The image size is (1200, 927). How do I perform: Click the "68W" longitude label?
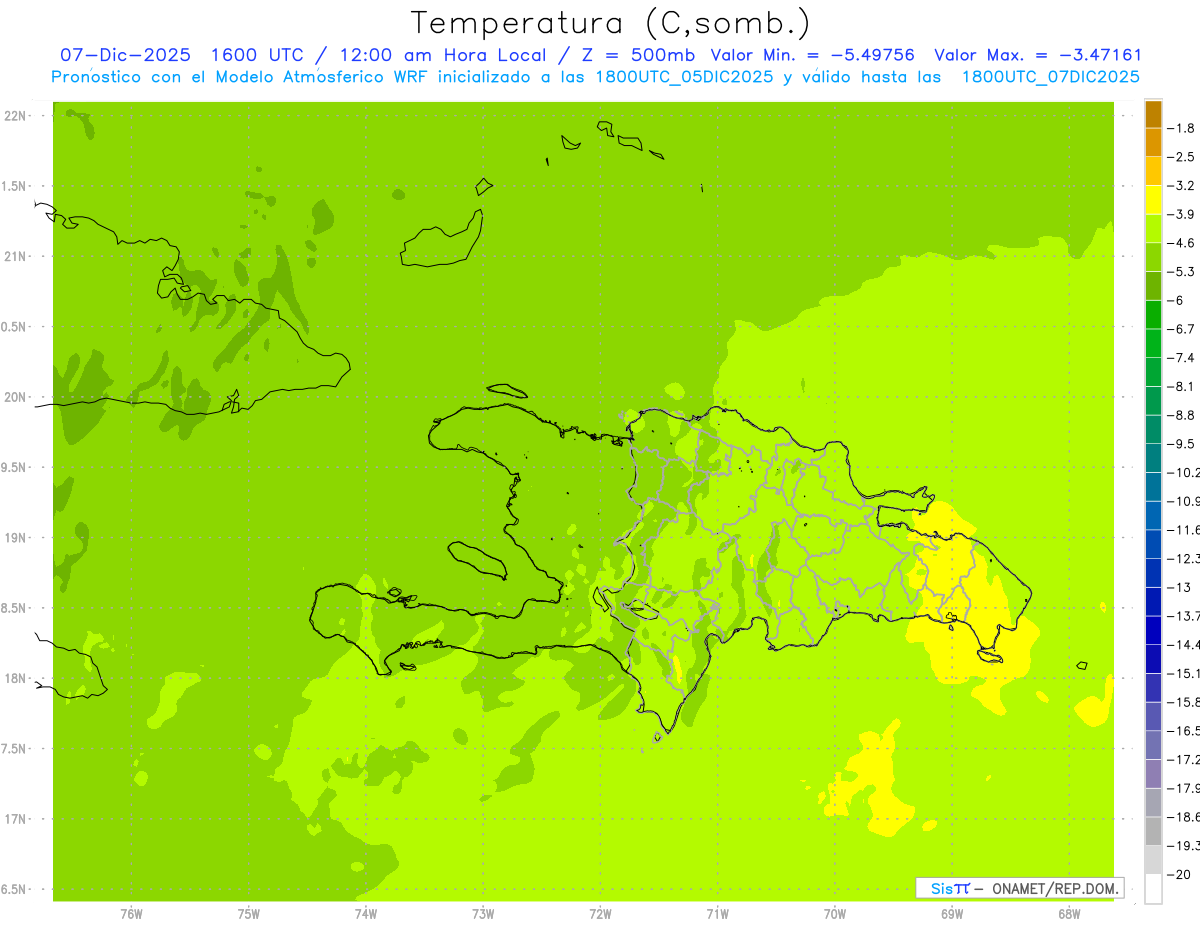1069,914
